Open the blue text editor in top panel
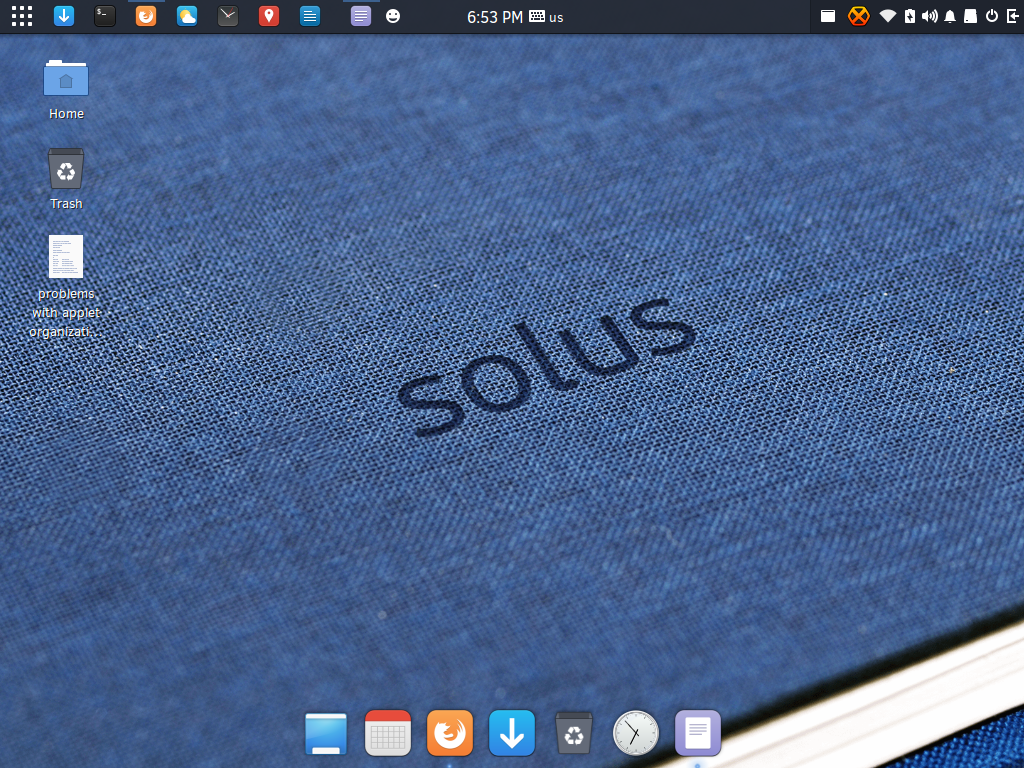The height and width of the screenshot is (768, 1024). [310, 16]
